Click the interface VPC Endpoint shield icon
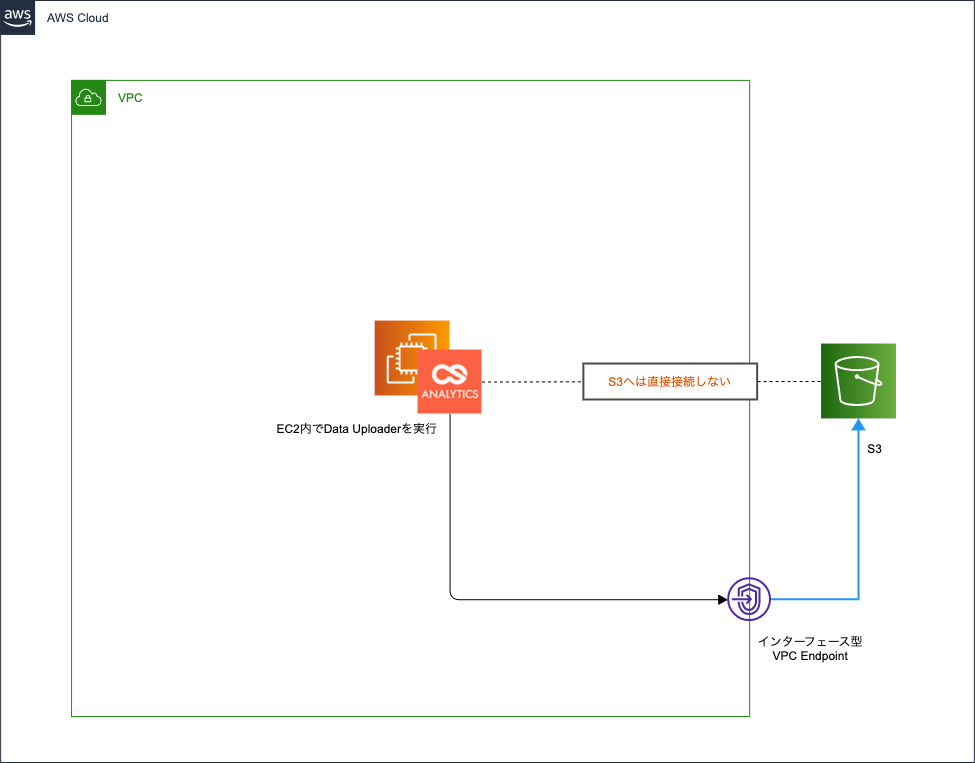This screenshot has width=975, height=763. tap(748, 599)
